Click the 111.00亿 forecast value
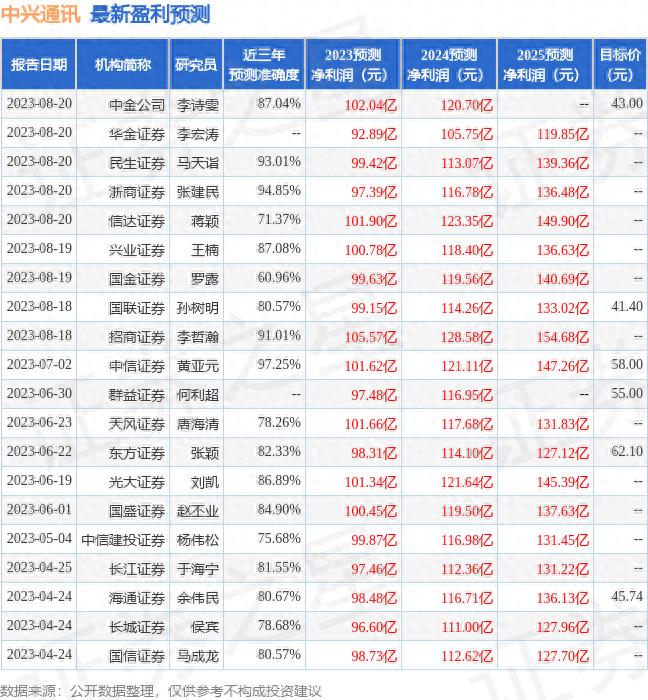 467,627
